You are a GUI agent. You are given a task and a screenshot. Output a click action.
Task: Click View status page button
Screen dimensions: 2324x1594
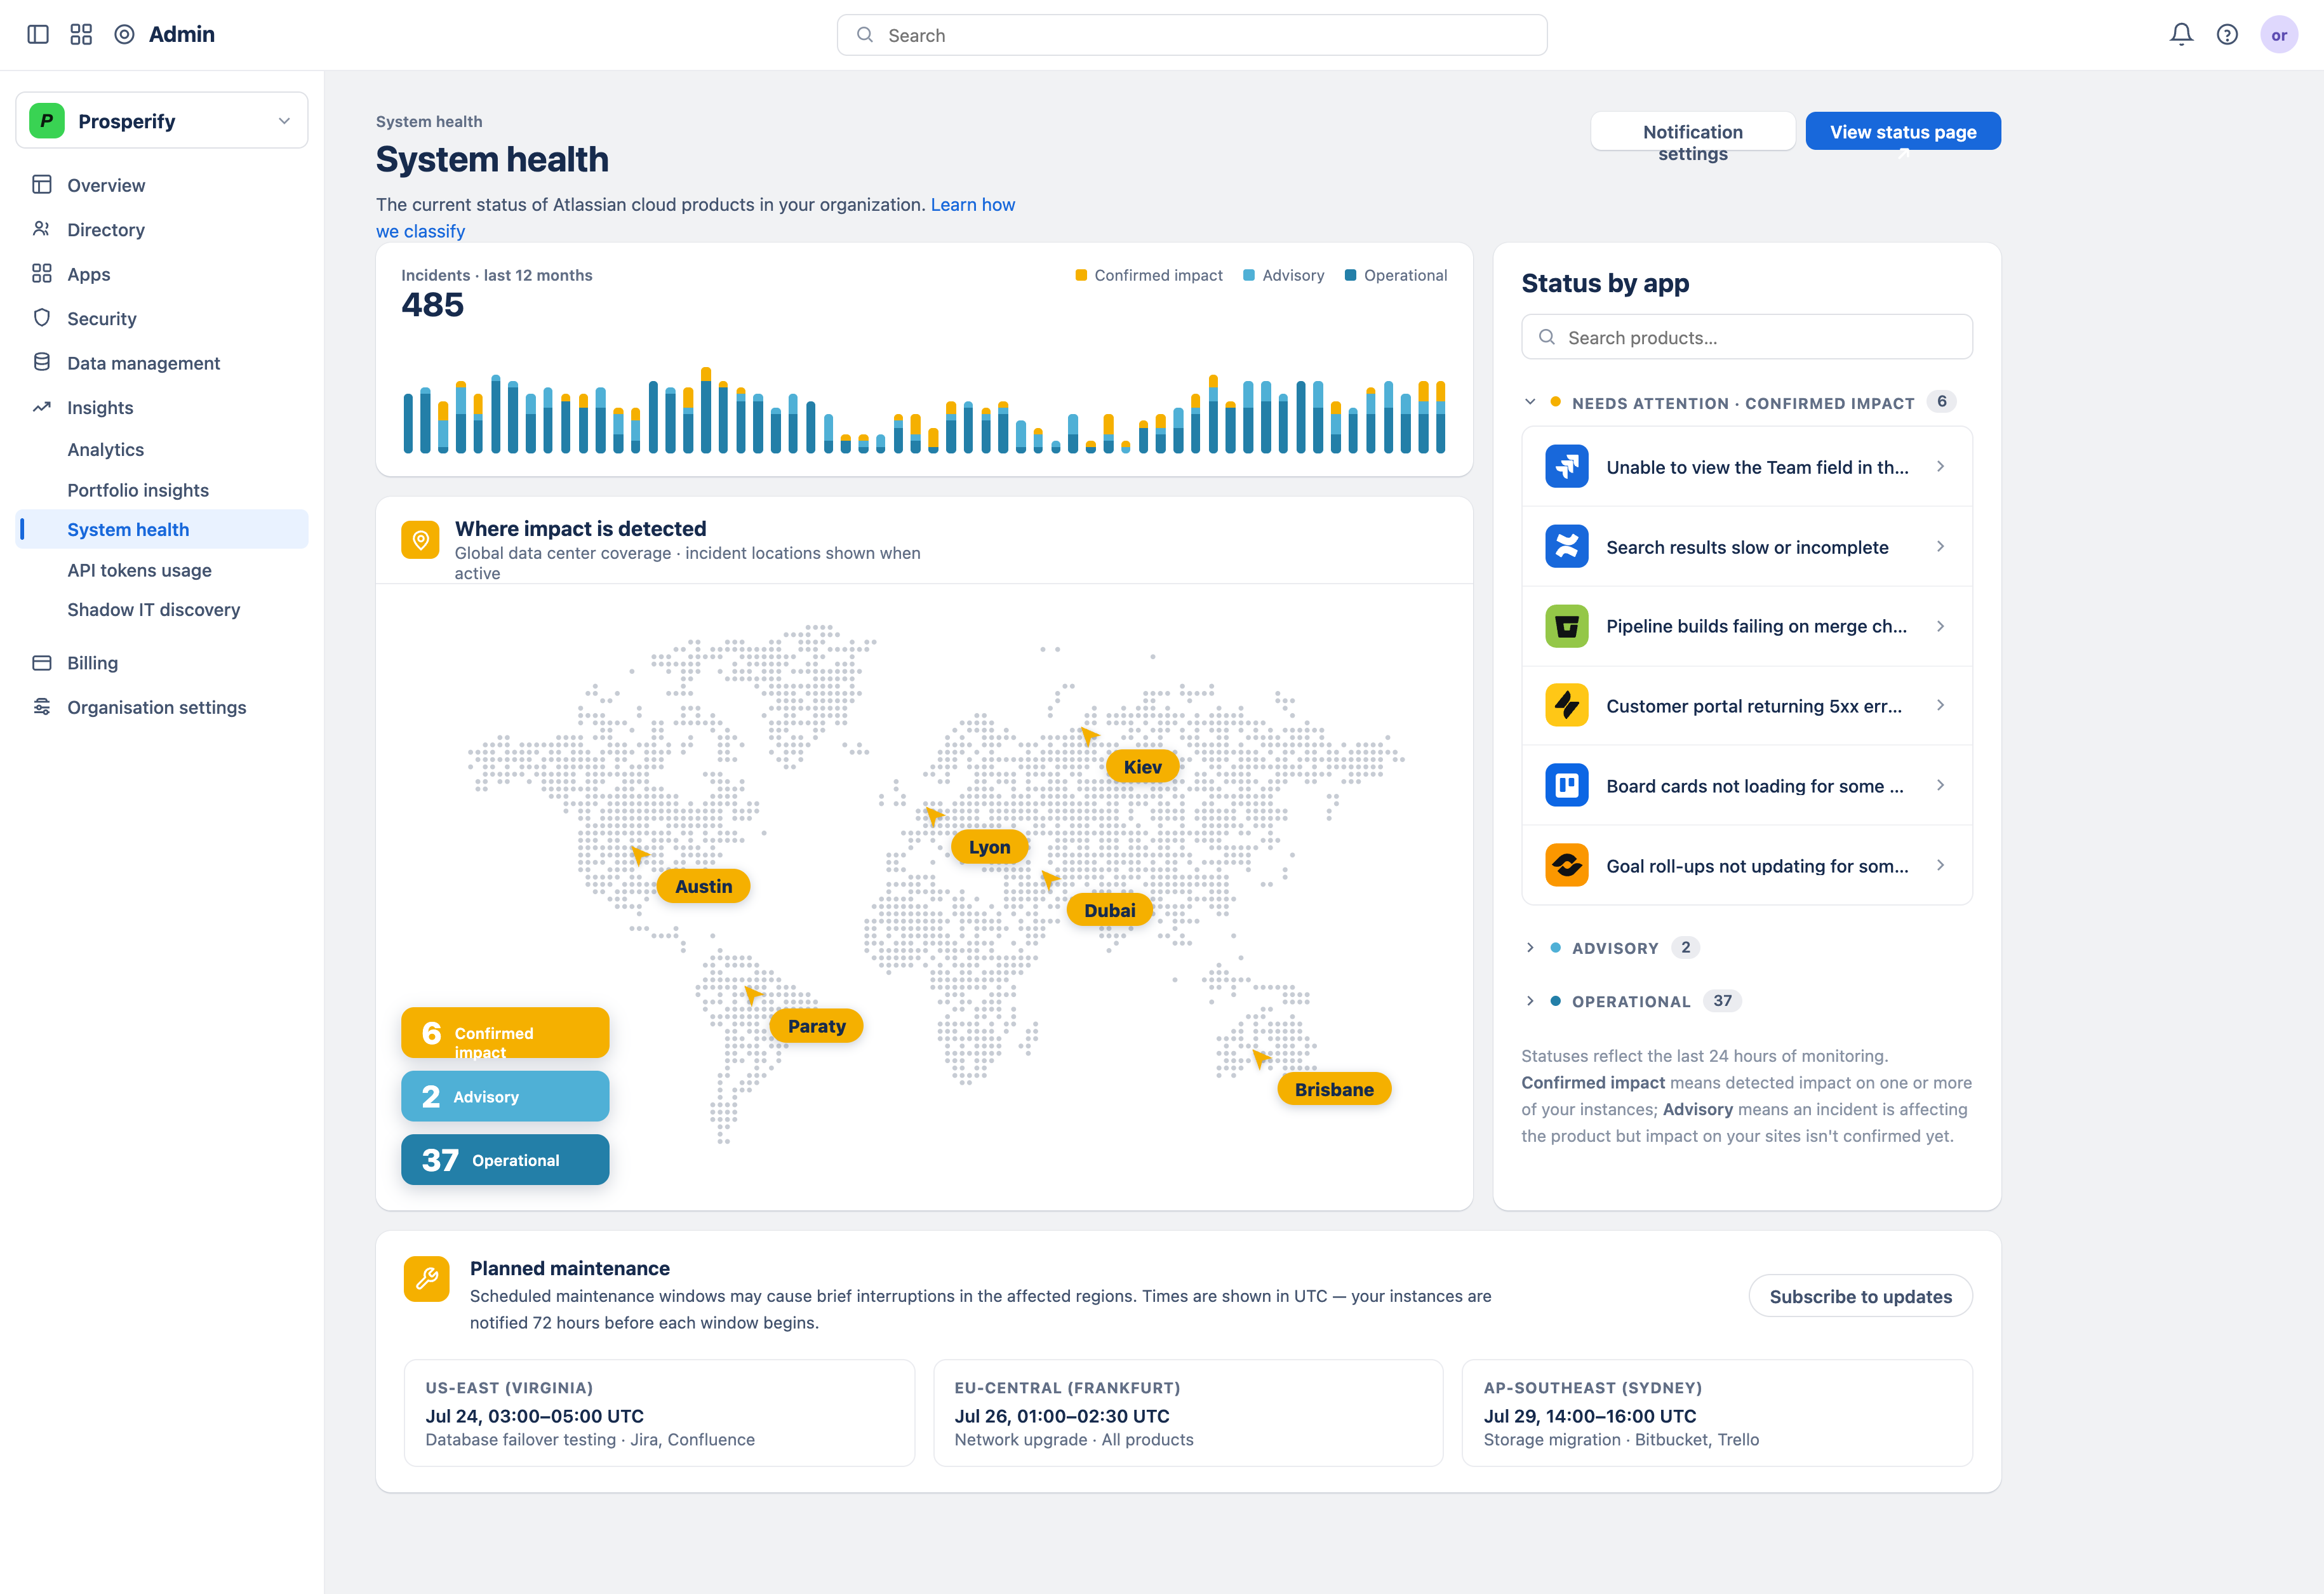pos(1902,131)
